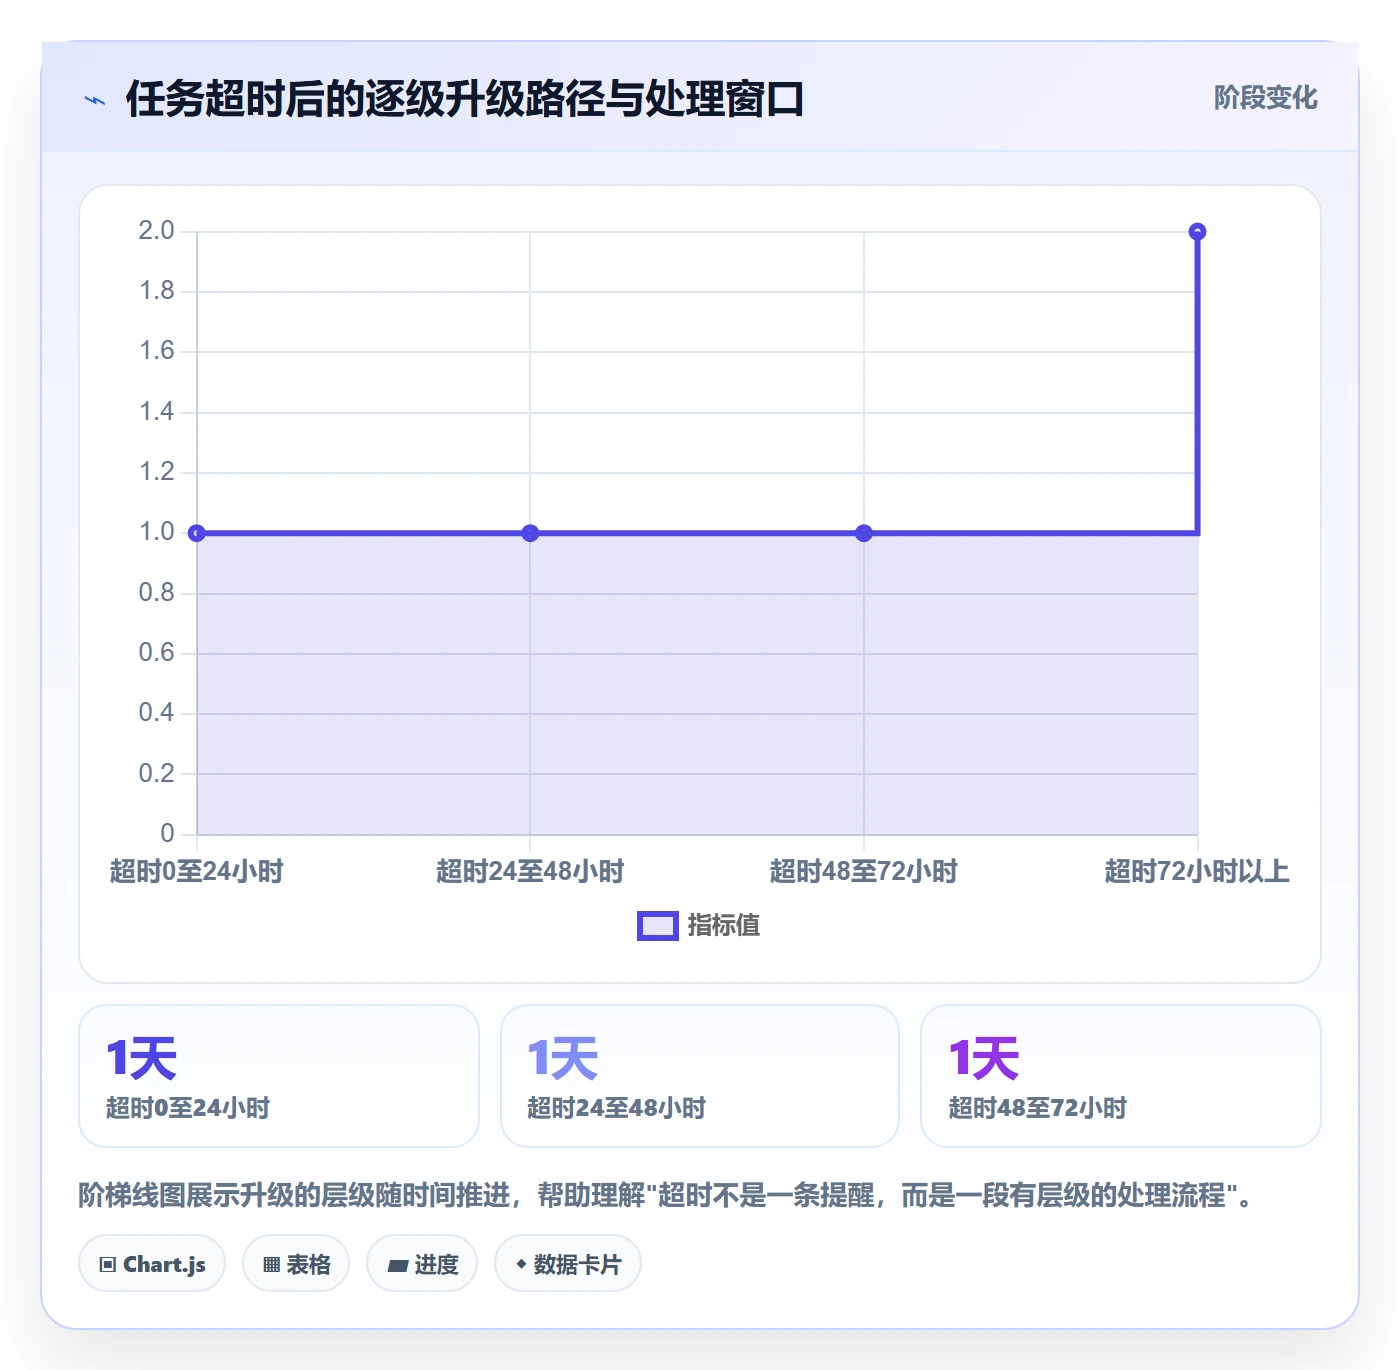The width and height of the screenshot is (1400, 1370).
Task: Click the y-axis value 2.0
Action: [x=156, y=231]
